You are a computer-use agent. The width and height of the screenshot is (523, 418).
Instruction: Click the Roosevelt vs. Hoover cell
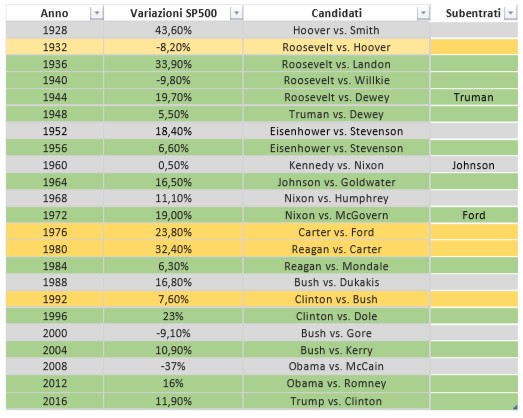pos(336,47)
